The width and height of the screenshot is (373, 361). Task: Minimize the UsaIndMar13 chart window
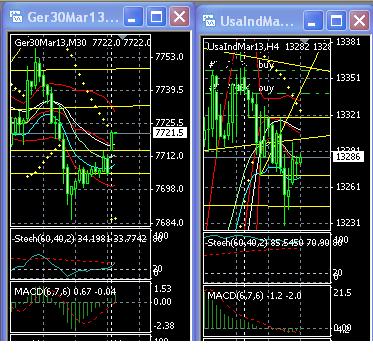[x=313, y=21]
